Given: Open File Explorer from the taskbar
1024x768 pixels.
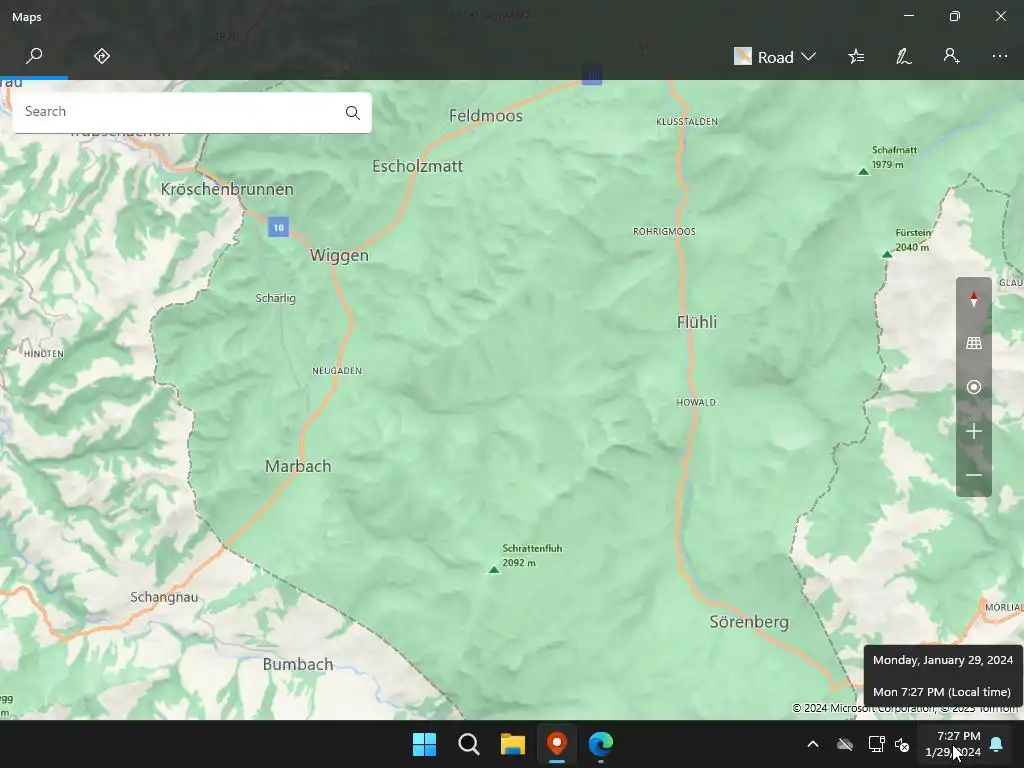Looking at the screenshot, I should [x=513, y=744].
